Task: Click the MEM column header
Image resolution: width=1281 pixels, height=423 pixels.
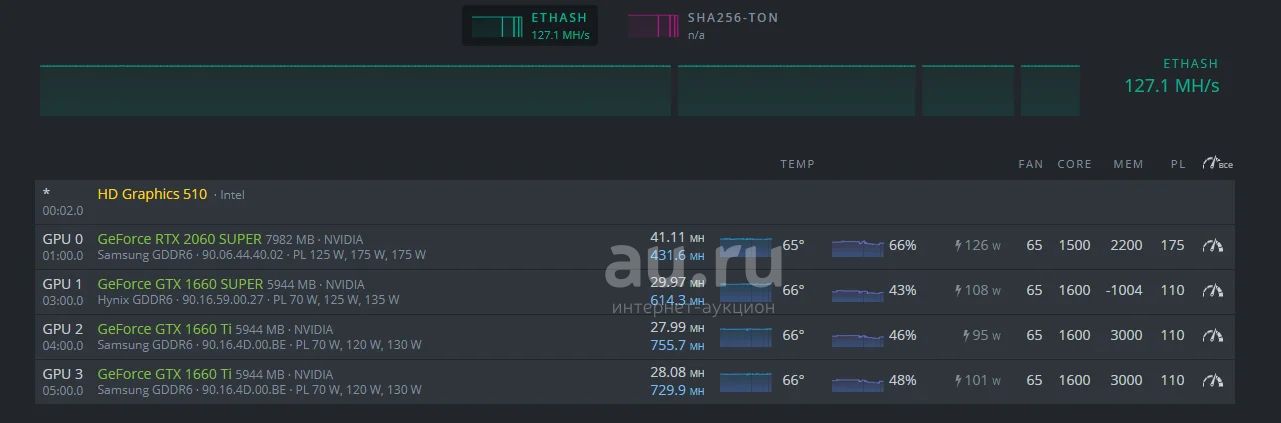Action: (x=1128, y=164)
